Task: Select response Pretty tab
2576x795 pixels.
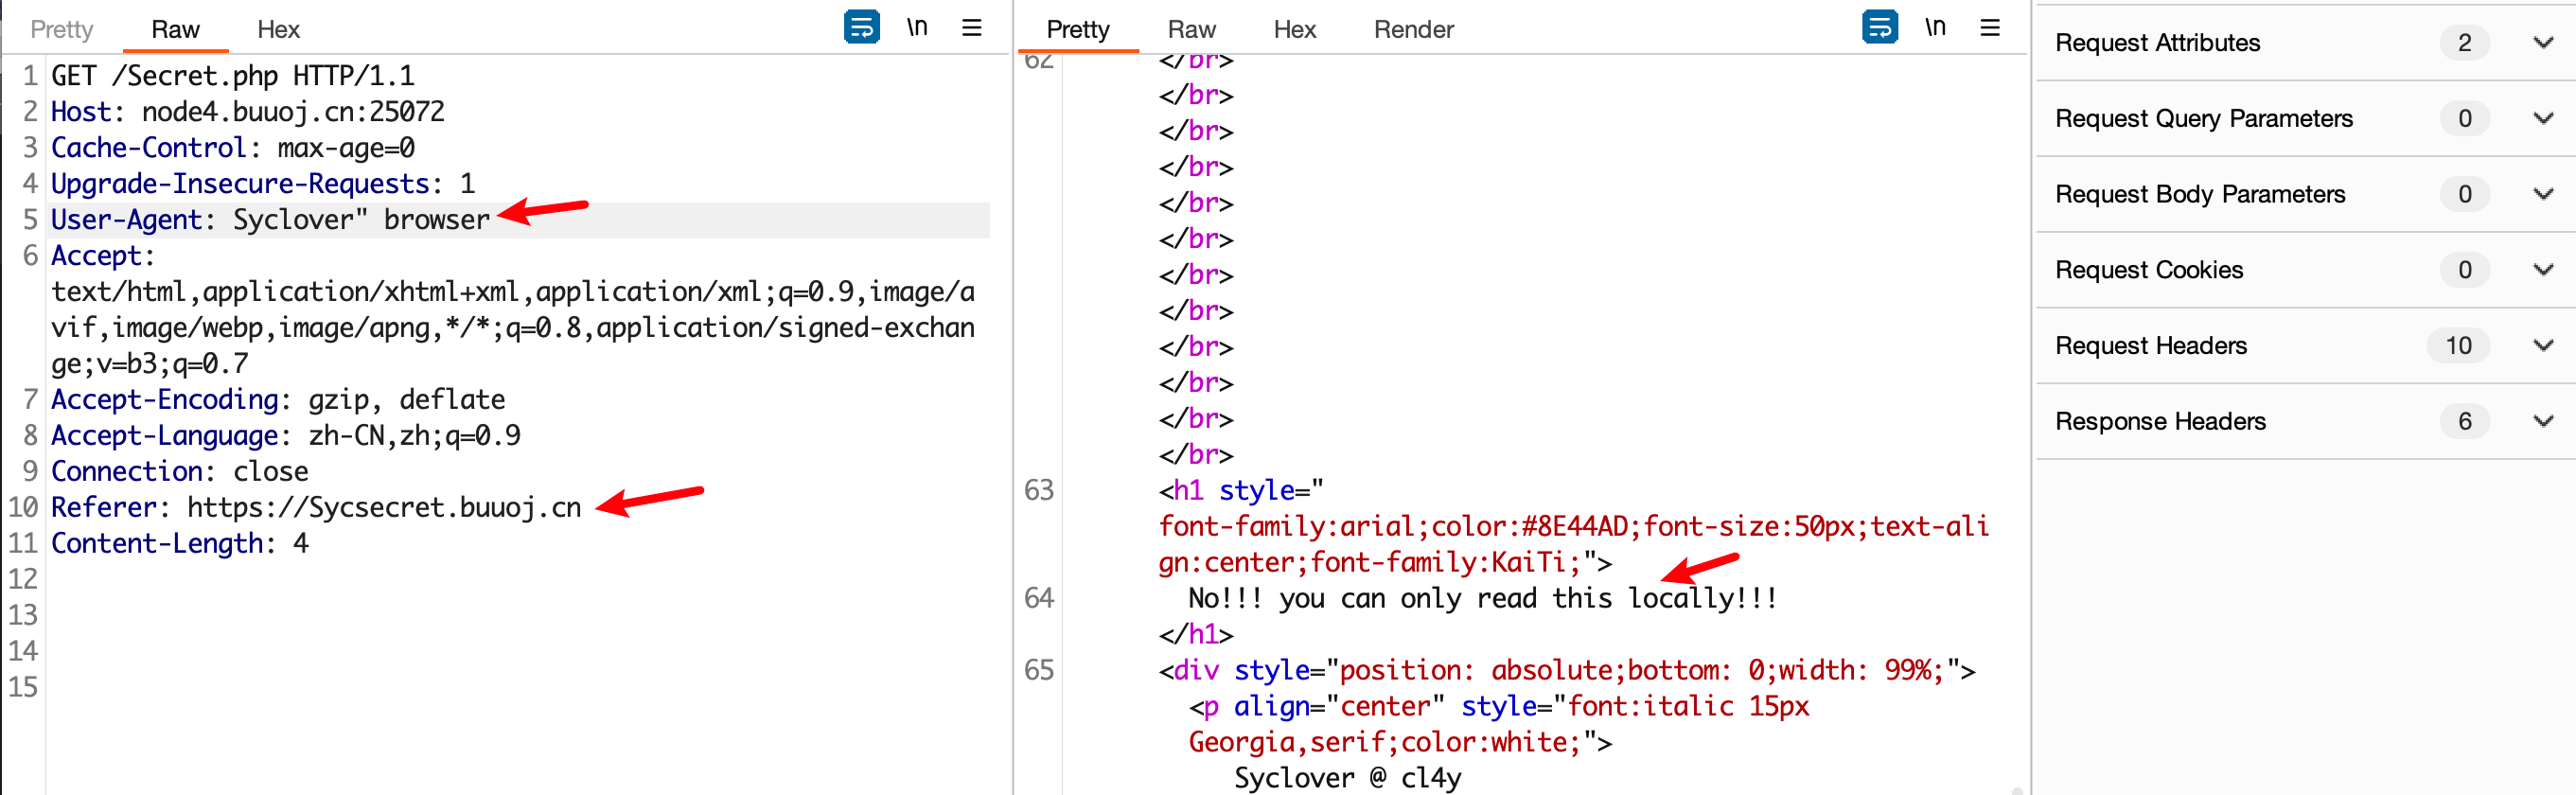Action: (x=1078, y=29)
